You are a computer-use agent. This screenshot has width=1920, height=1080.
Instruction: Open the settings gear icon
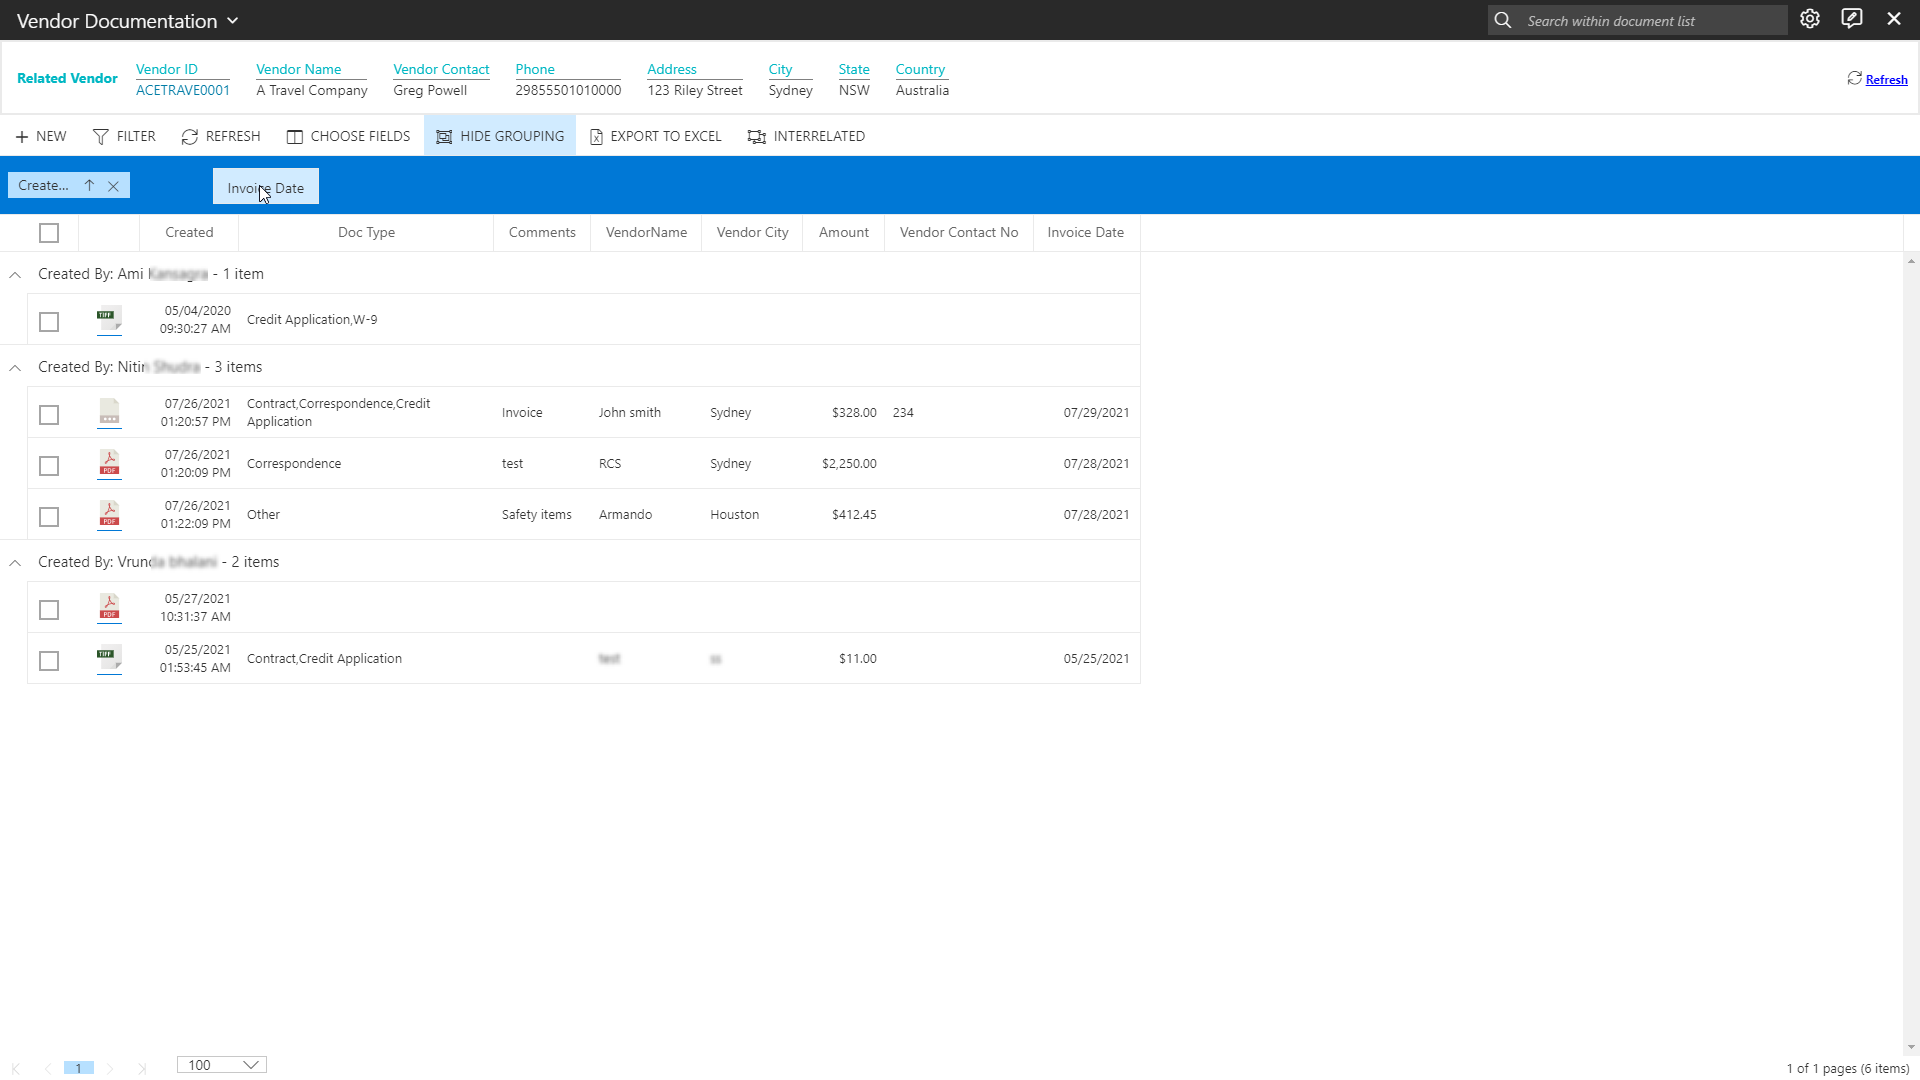1810,19
